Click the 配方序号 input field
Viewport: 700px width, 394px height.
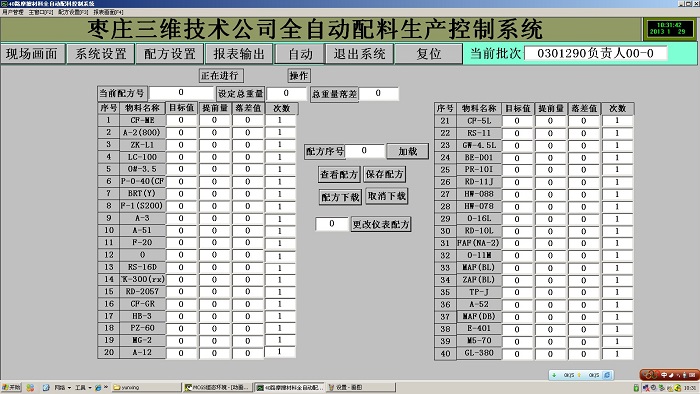(364, 151)
